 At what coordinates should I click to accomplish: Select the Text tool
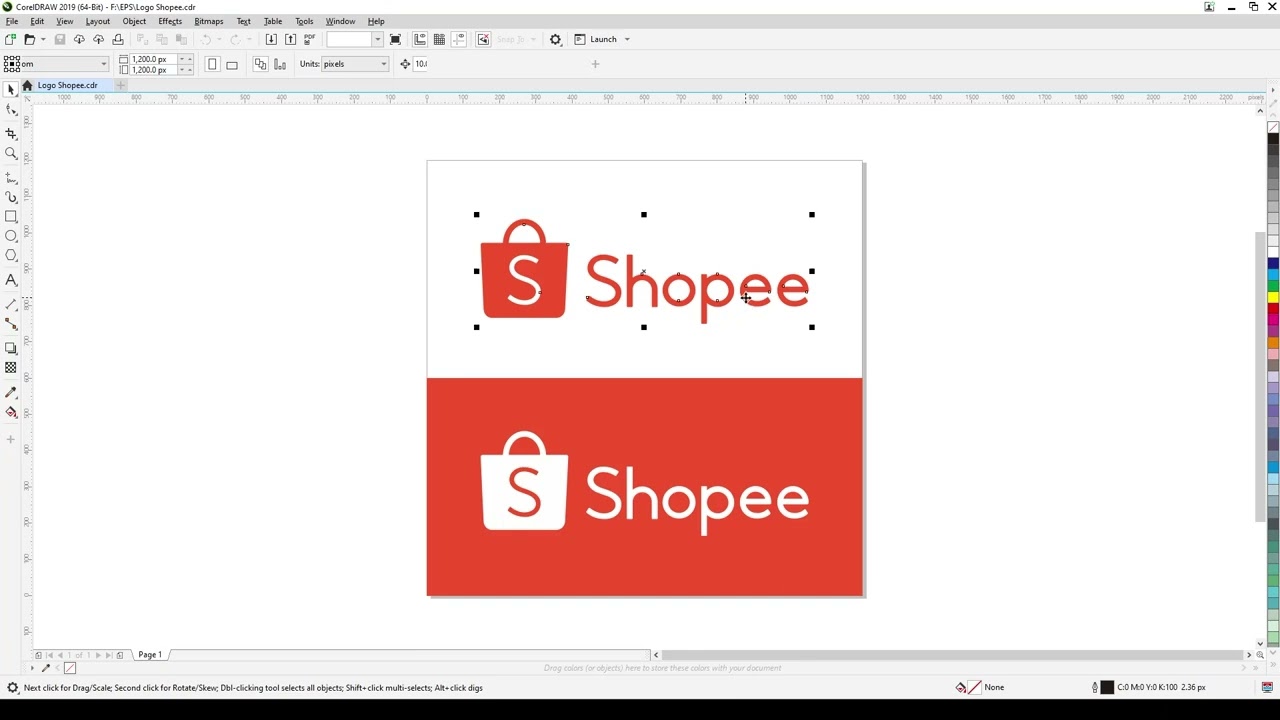point(11,280)
